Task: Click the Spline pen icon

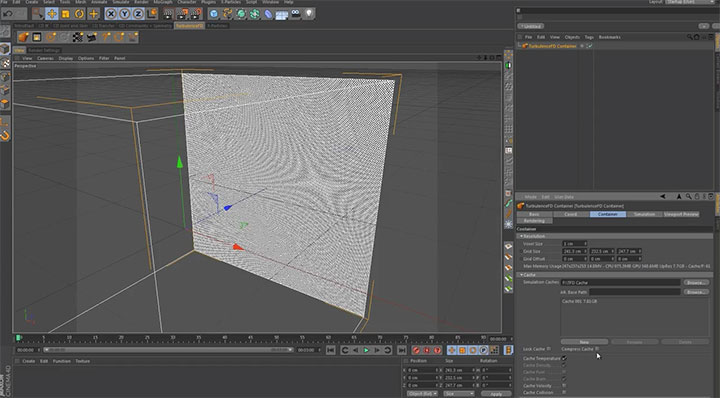Action: pyautogui.click(x=227, y=14)
